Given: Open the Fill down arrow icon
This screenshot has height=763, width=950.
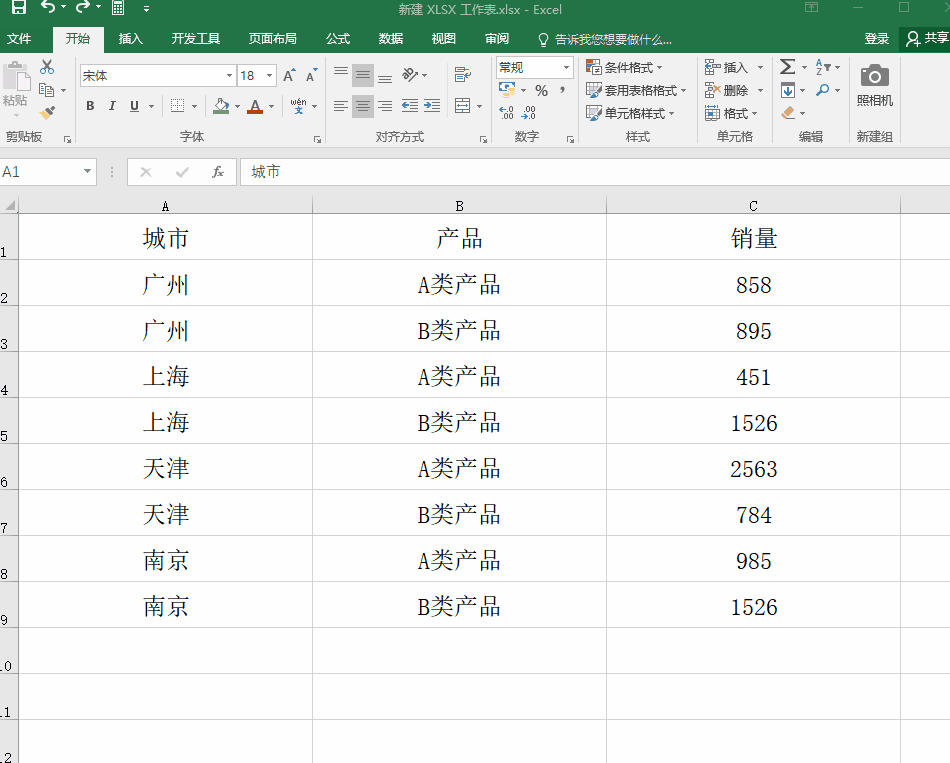Looking at the screenshot, I should point(788,90).
